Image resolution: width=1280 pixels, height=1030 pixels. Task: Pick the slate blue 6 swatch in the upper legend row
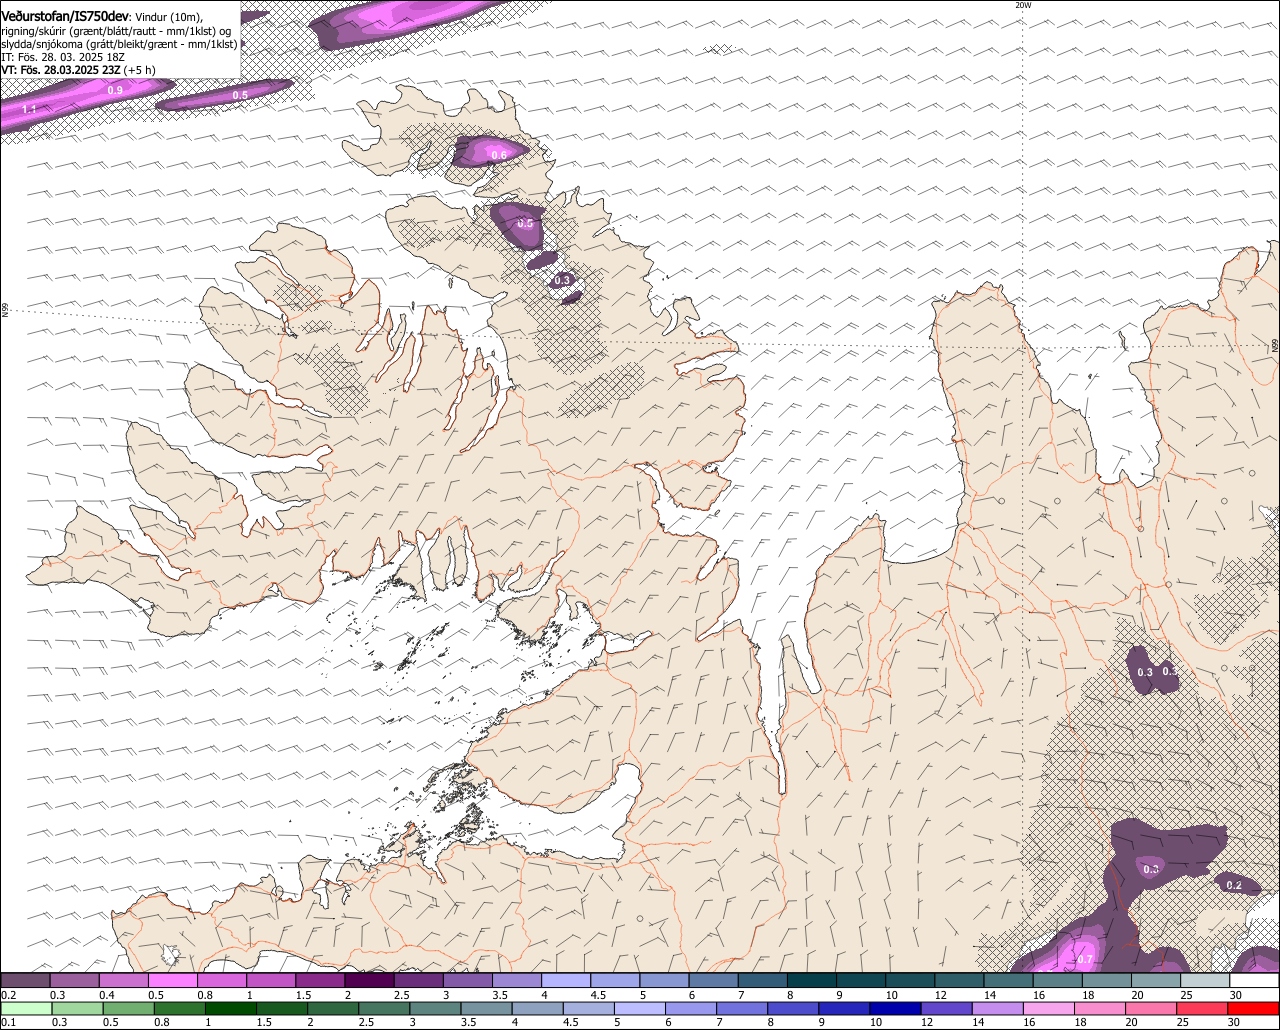pos(713,980)
